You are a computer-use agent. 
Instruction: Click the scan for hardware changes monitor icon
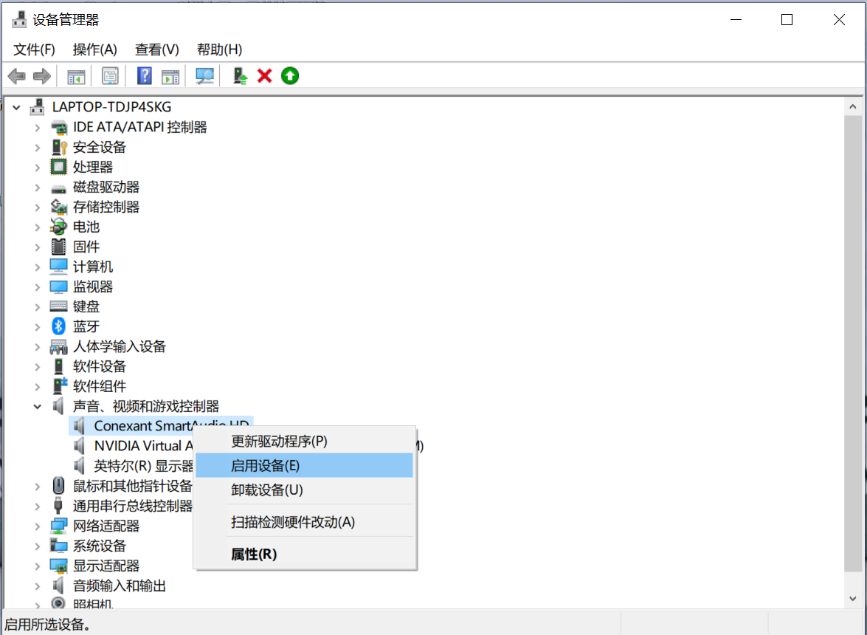point(205,76)
